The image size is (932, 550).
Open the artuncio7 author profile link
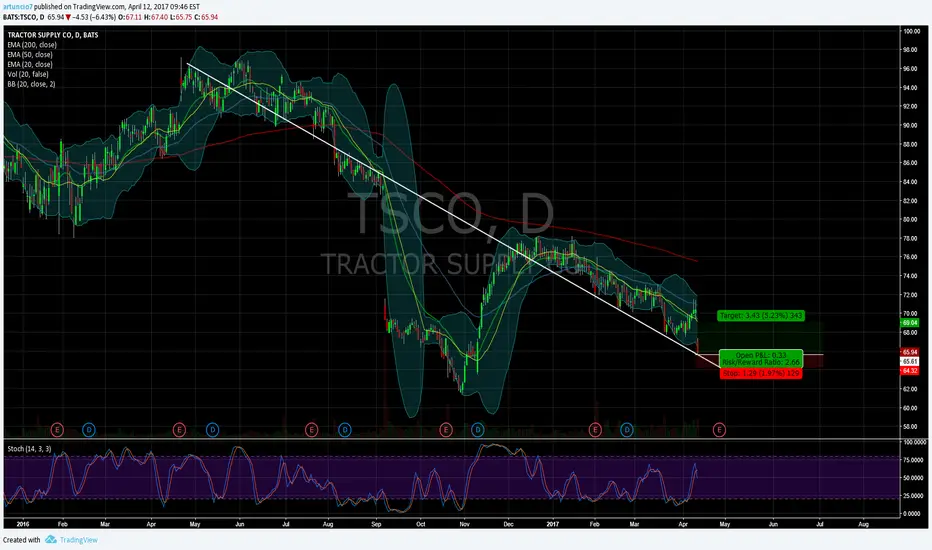[x=18, y=7]
